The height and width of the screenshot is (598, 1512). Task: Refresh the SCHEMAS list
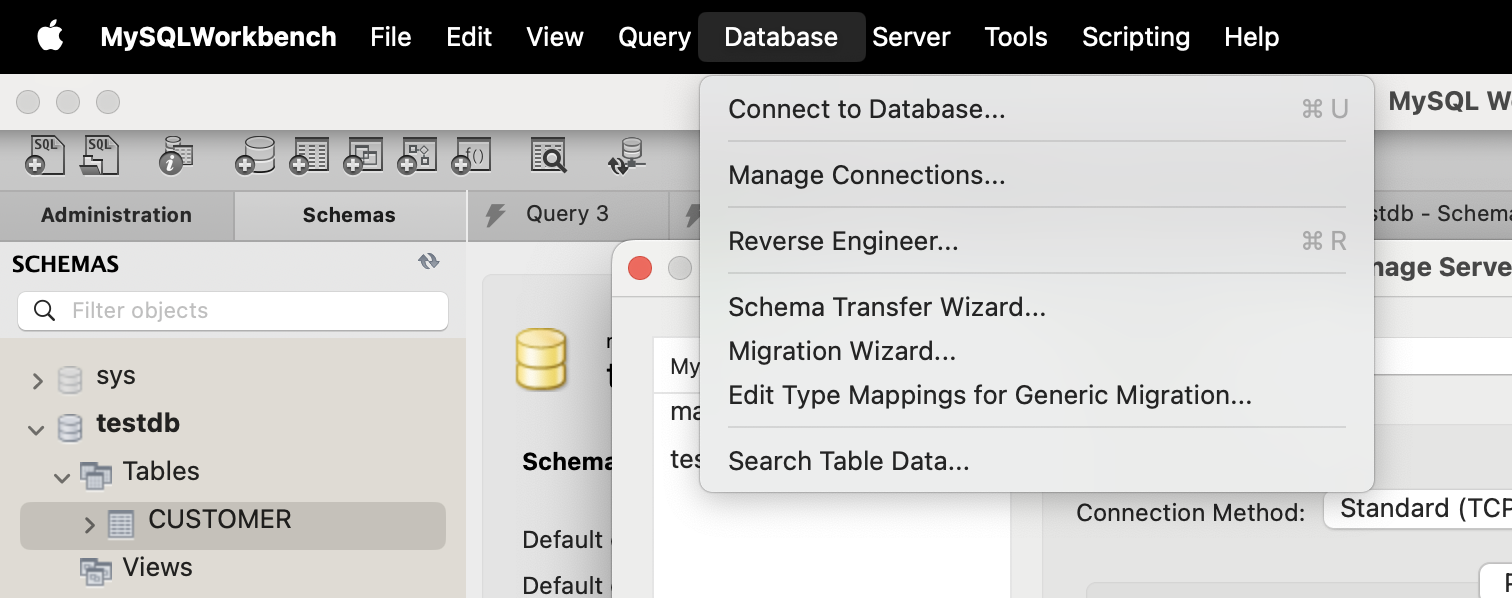[429, 262]
